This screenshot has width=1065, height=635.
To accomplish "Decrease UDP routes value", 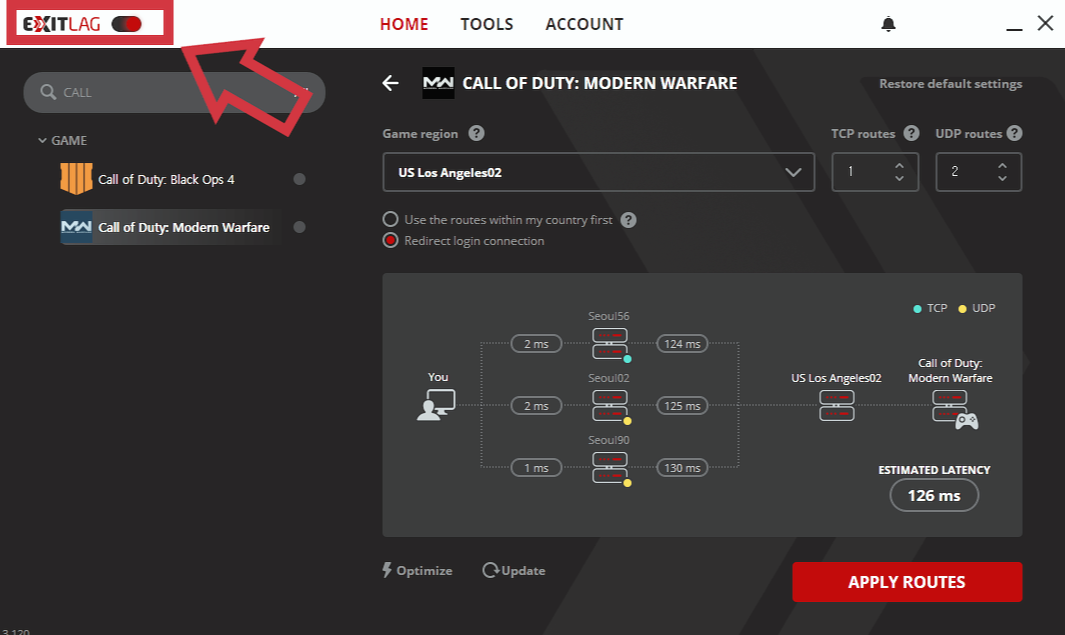I will 1003,178.
